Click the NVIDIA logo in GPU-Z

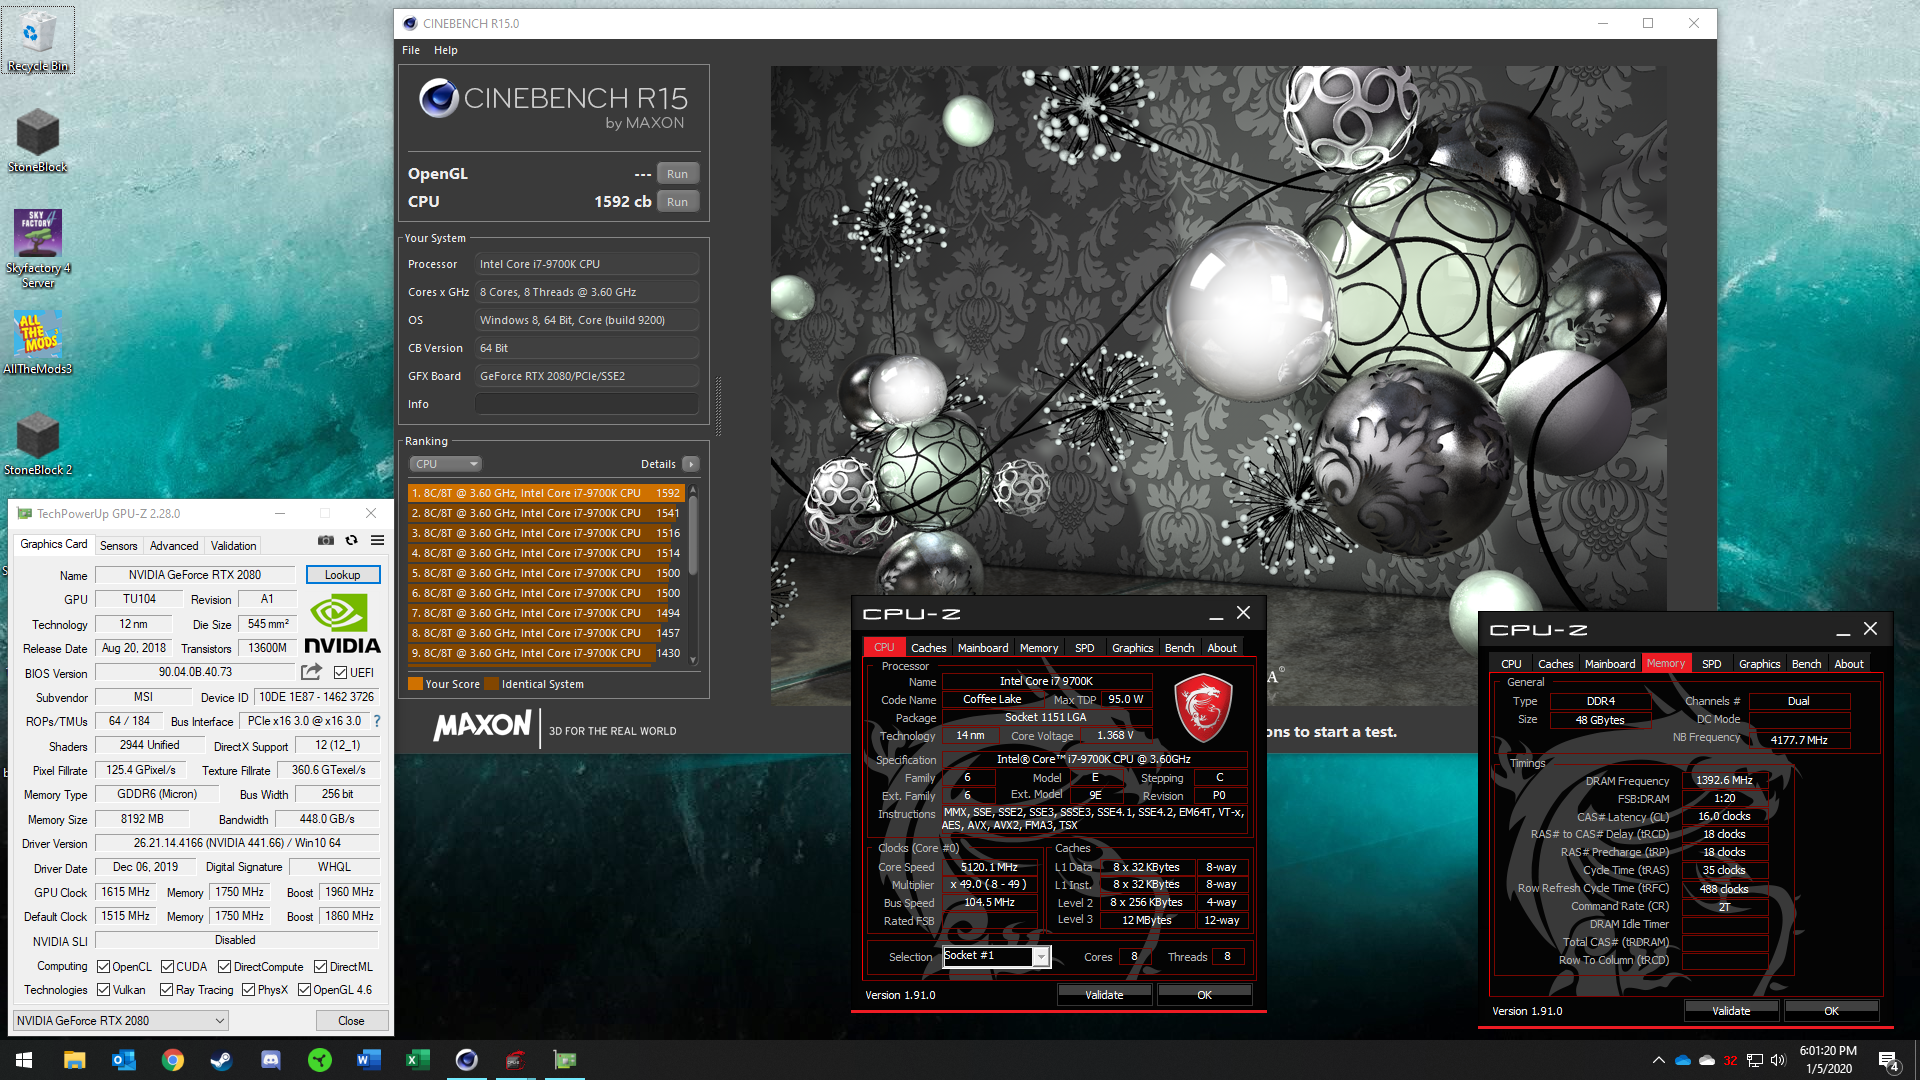coord(342,625)
